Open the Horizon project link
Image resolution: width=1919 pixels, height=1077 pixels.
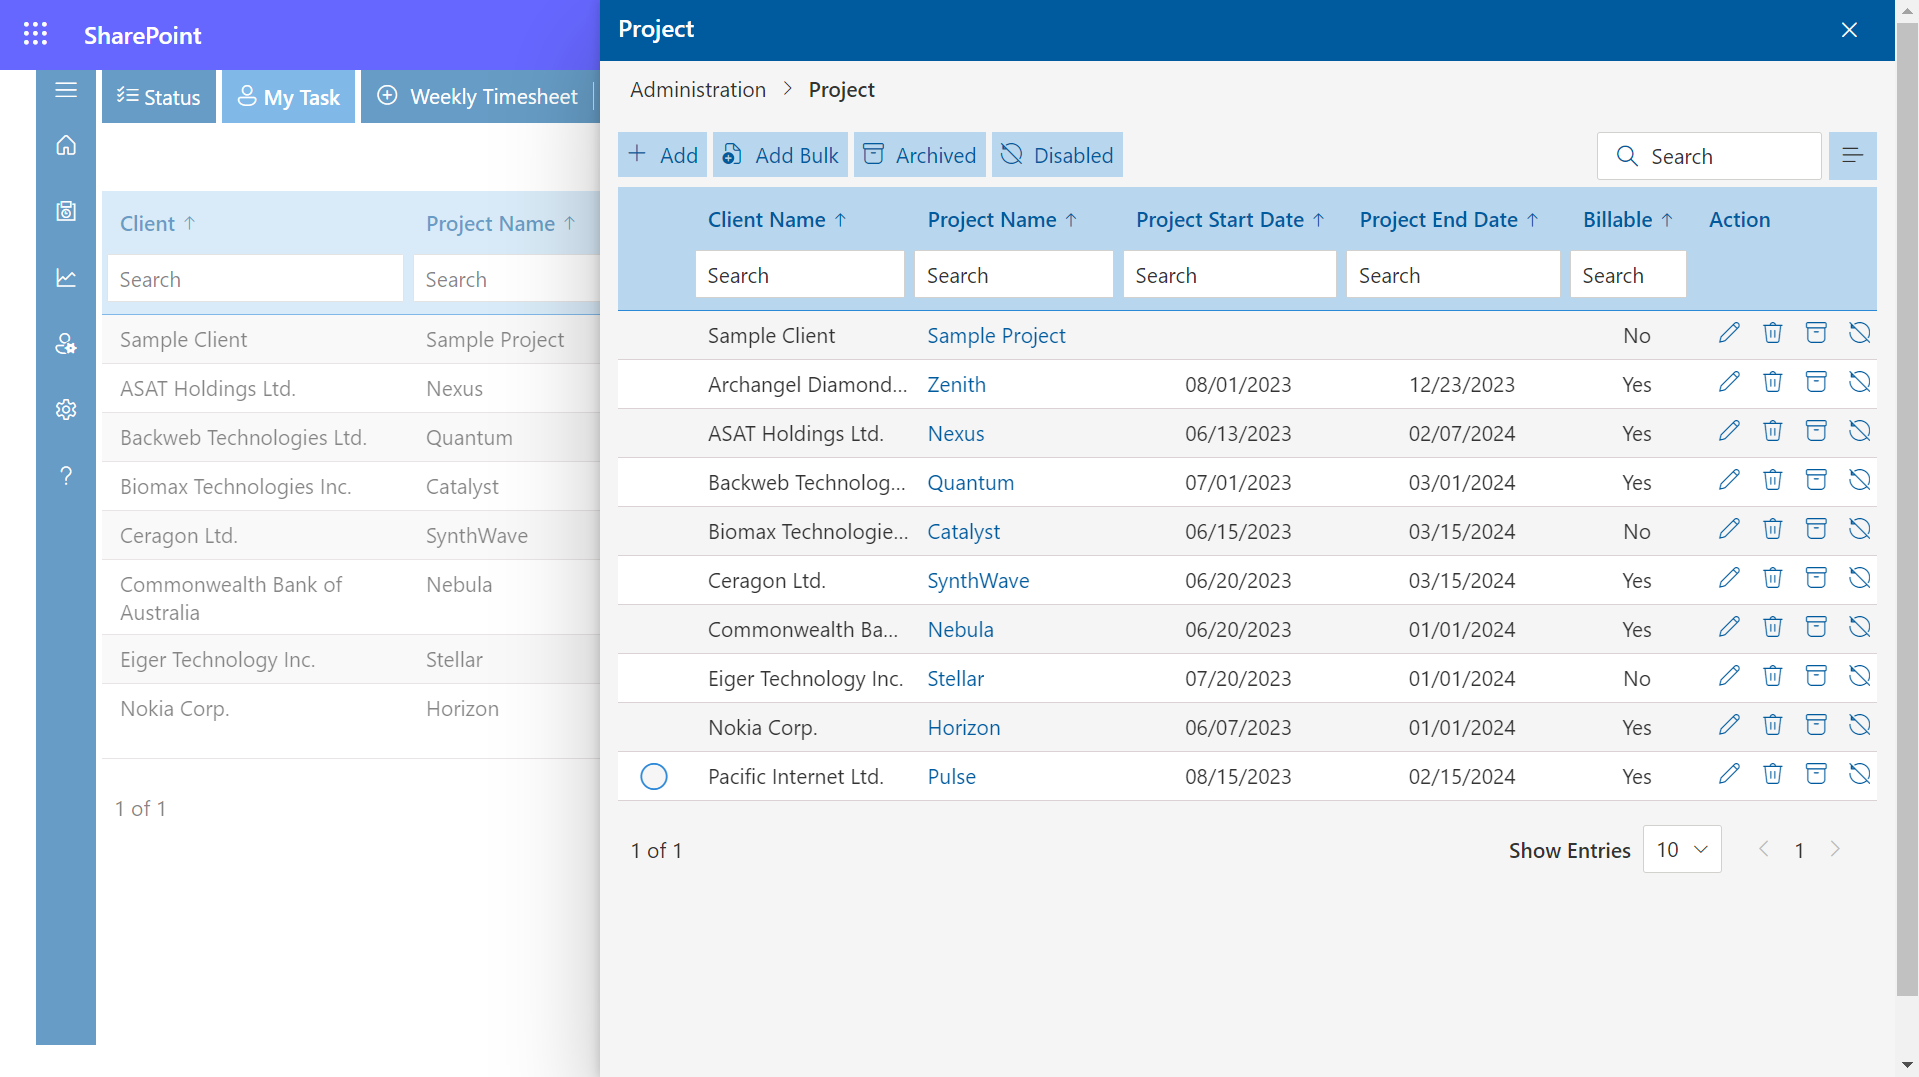pos(964,728)
